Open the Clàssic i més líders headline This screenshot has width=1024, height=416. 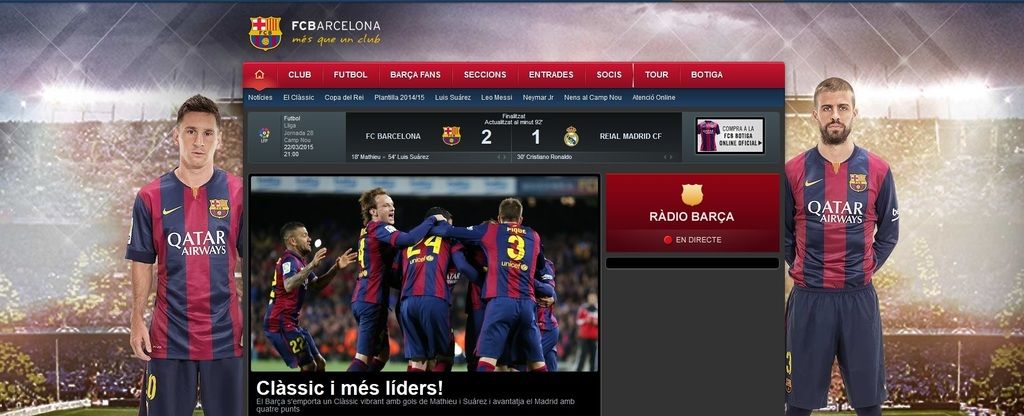(x=349, y=387)
